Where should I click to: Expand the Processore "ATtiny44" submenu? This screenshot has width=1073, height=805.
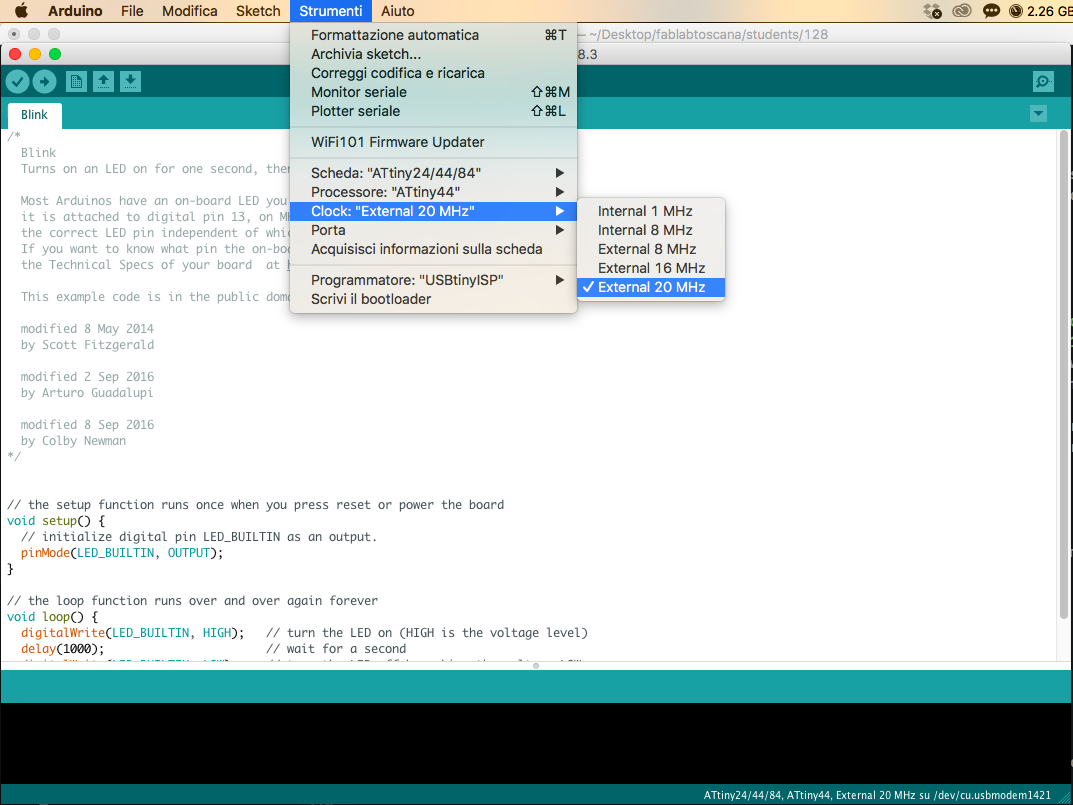point(433,192)
